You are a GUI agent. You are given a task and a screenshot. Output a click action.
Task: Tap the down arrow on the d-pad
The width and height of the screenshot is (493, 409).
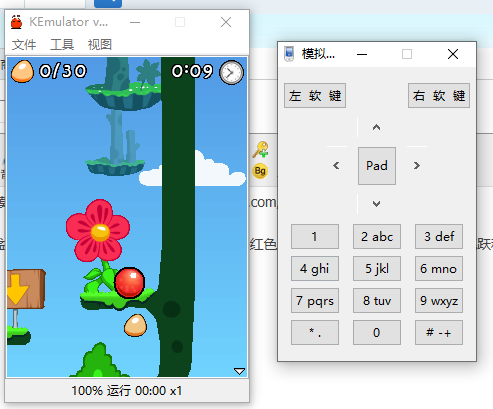click(376, 204)
